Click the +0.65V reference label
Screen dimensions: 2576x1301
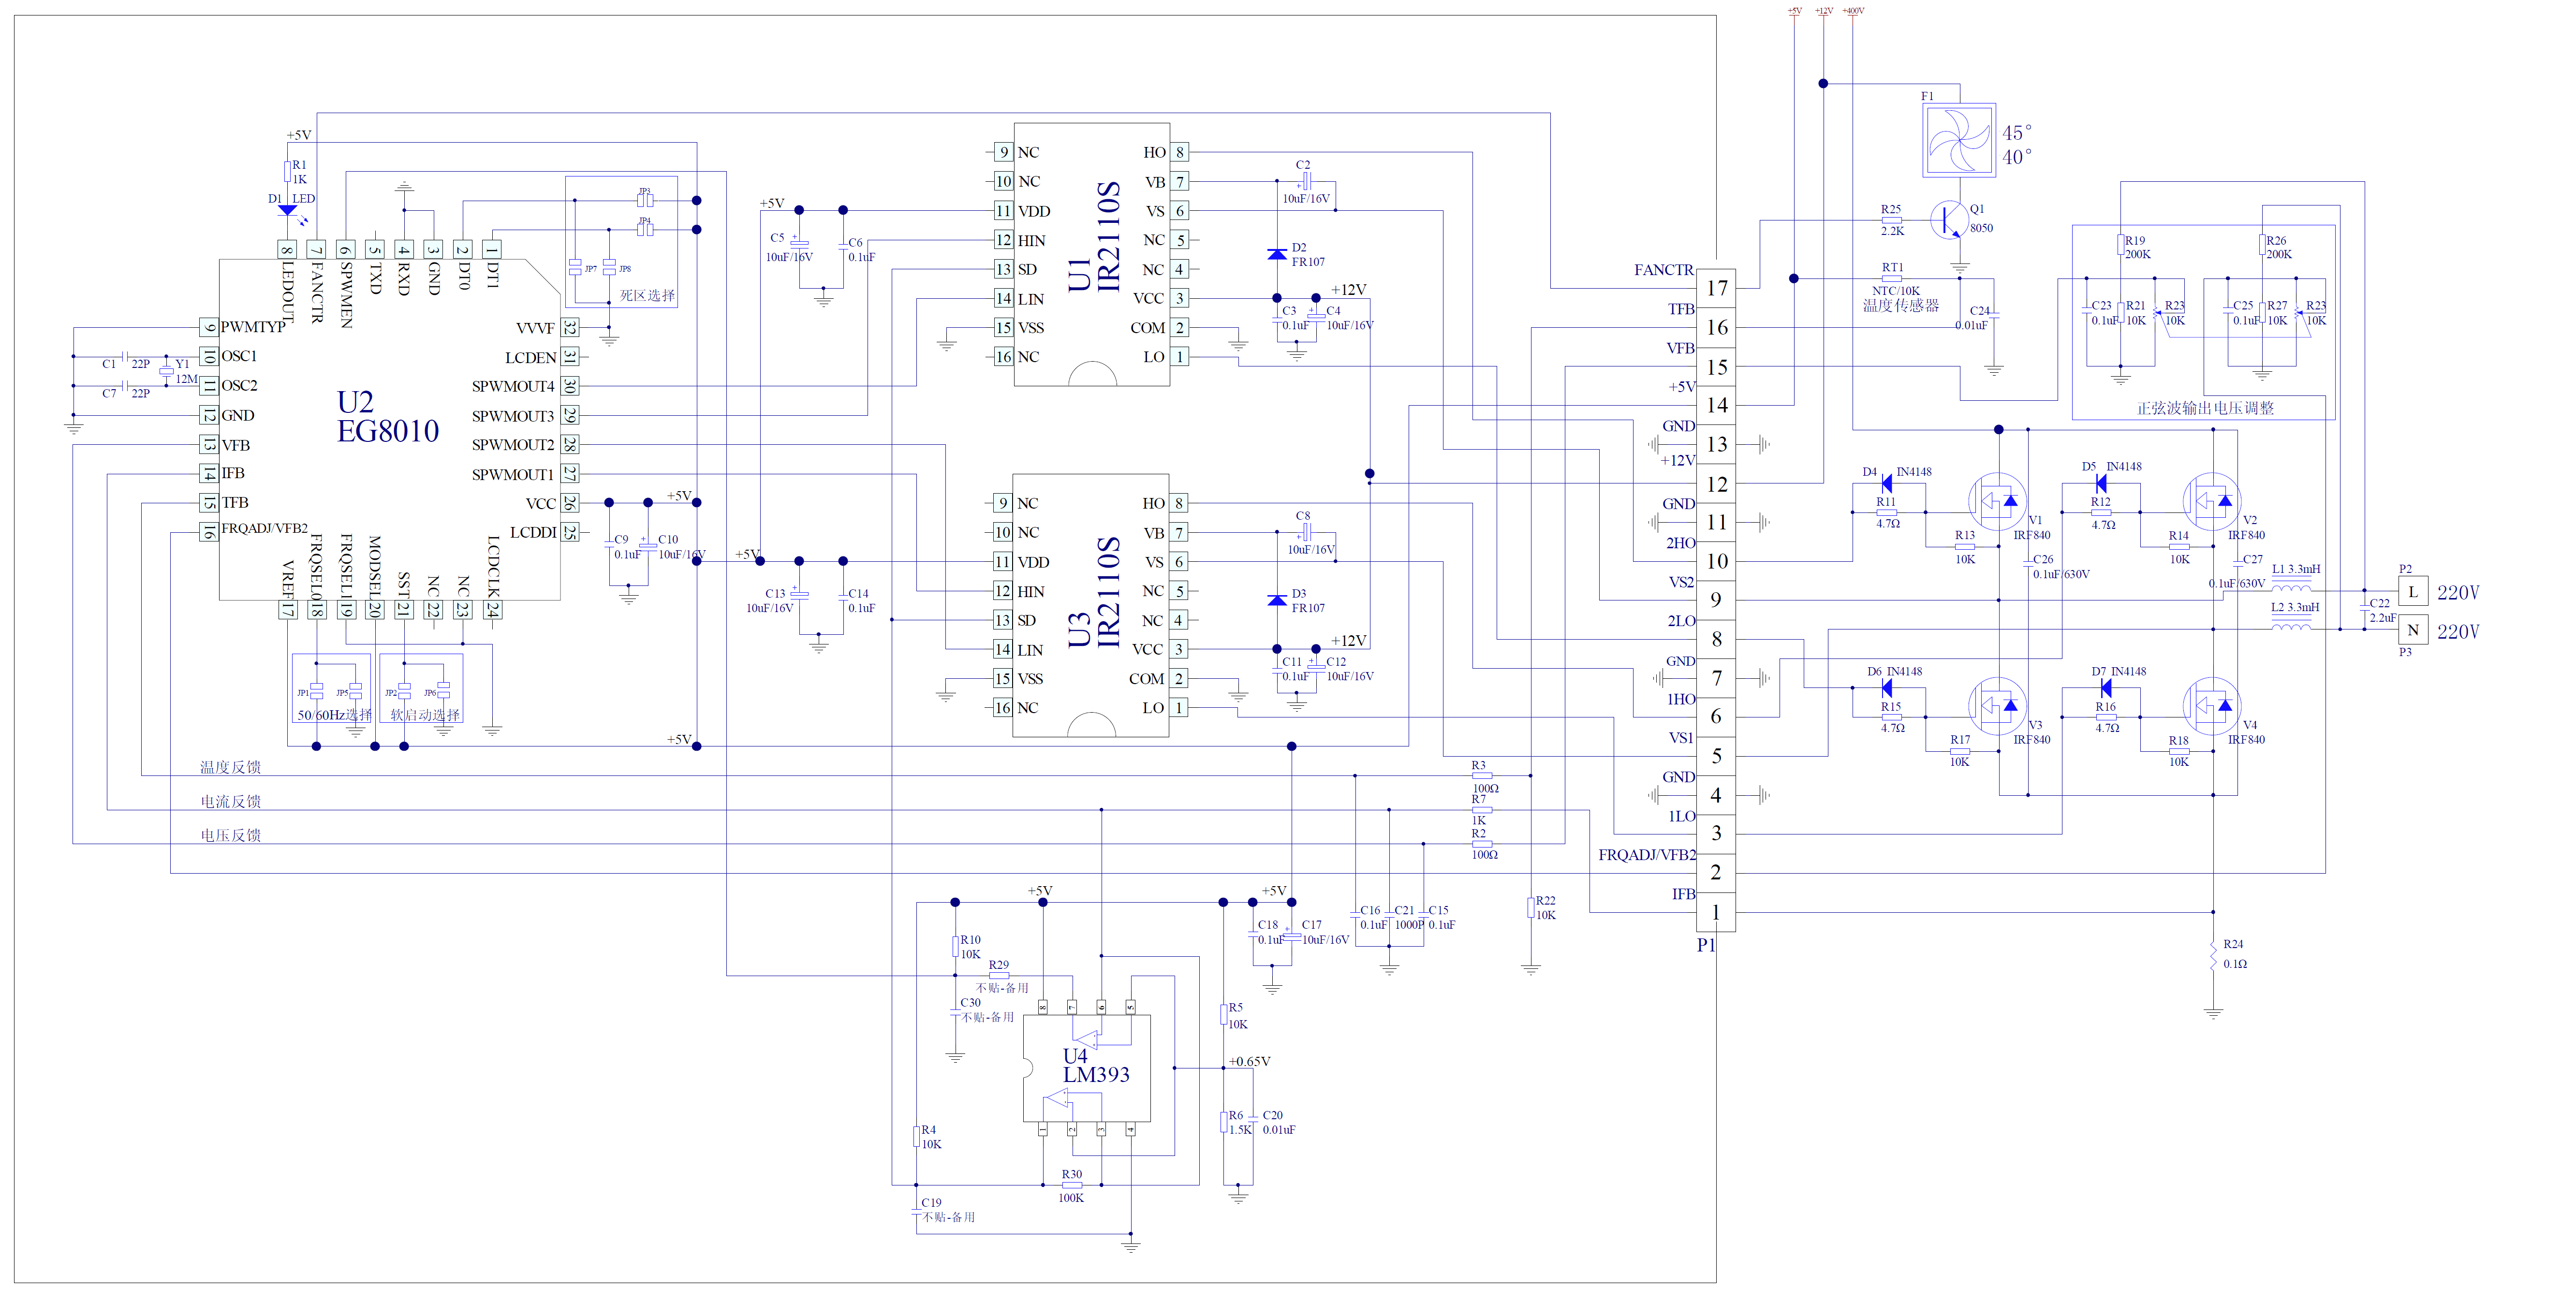point(1249,1061)
